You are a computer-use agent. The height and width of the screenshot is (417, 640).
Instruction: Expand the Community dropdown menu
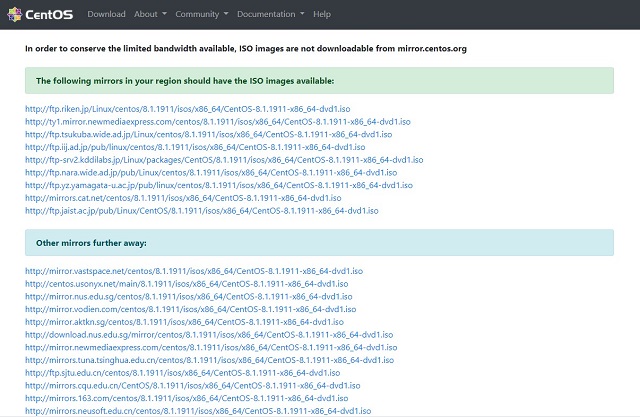pyautogui.click(x=202, y=14)
